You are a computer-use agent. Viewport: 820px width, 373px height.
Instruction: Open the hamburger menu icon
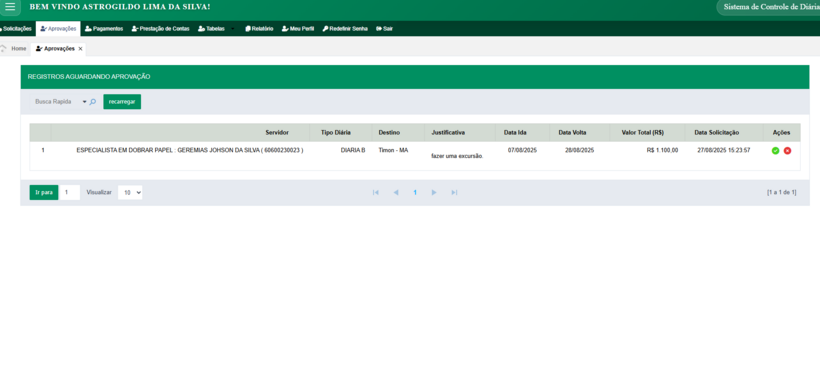point(10,7)
